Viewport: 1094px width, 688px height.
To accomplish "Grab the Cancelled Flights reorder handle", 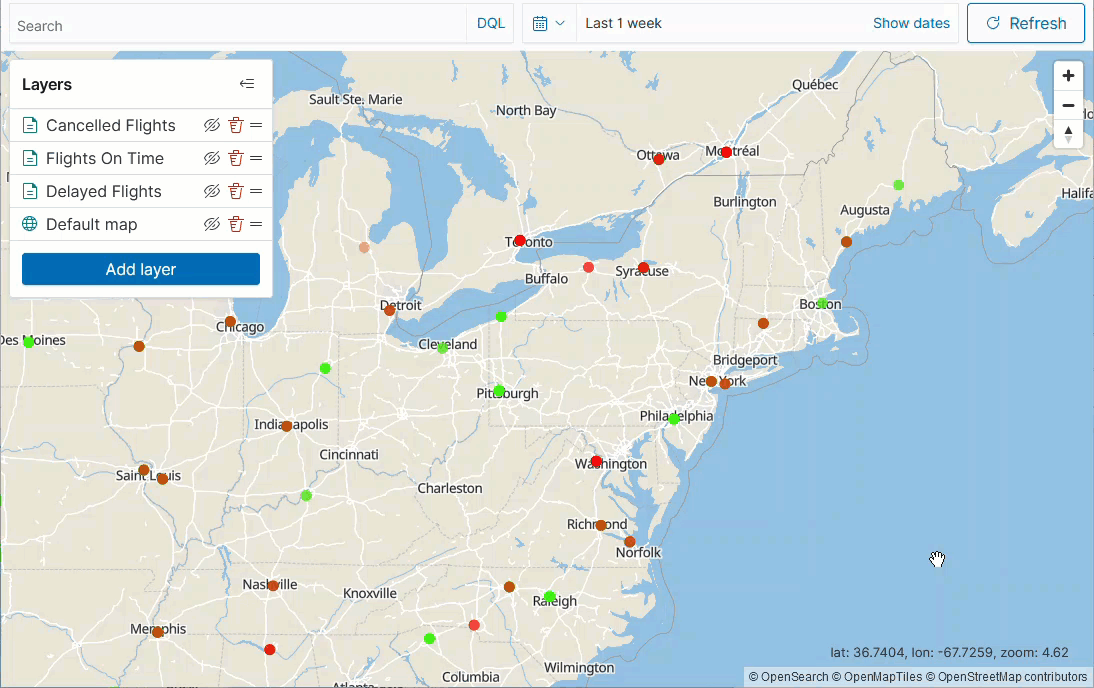I will click(256, 126).
